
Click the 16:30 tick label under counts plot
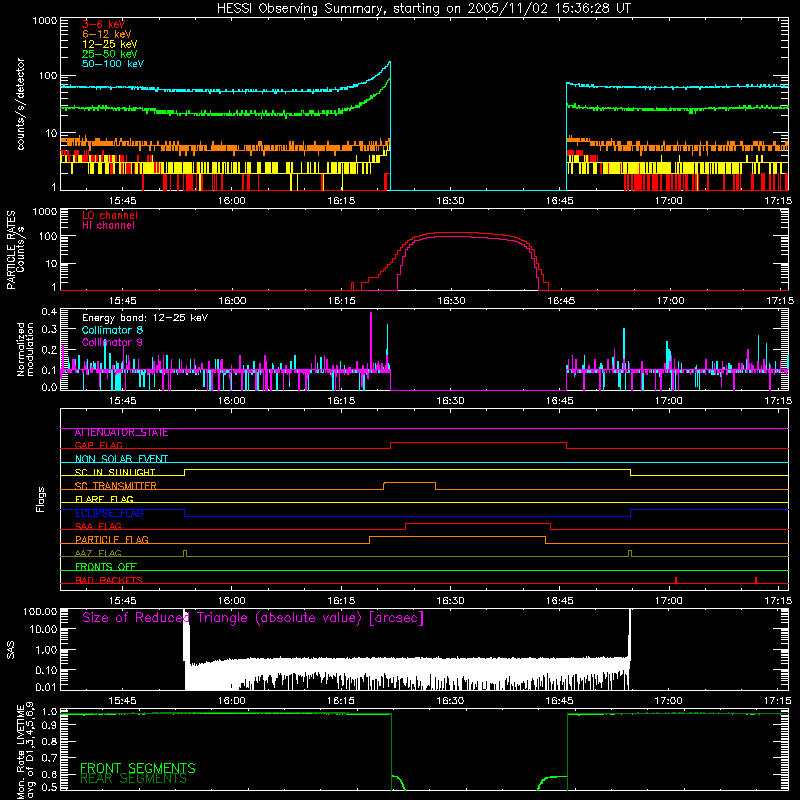(x=451, y=201)
